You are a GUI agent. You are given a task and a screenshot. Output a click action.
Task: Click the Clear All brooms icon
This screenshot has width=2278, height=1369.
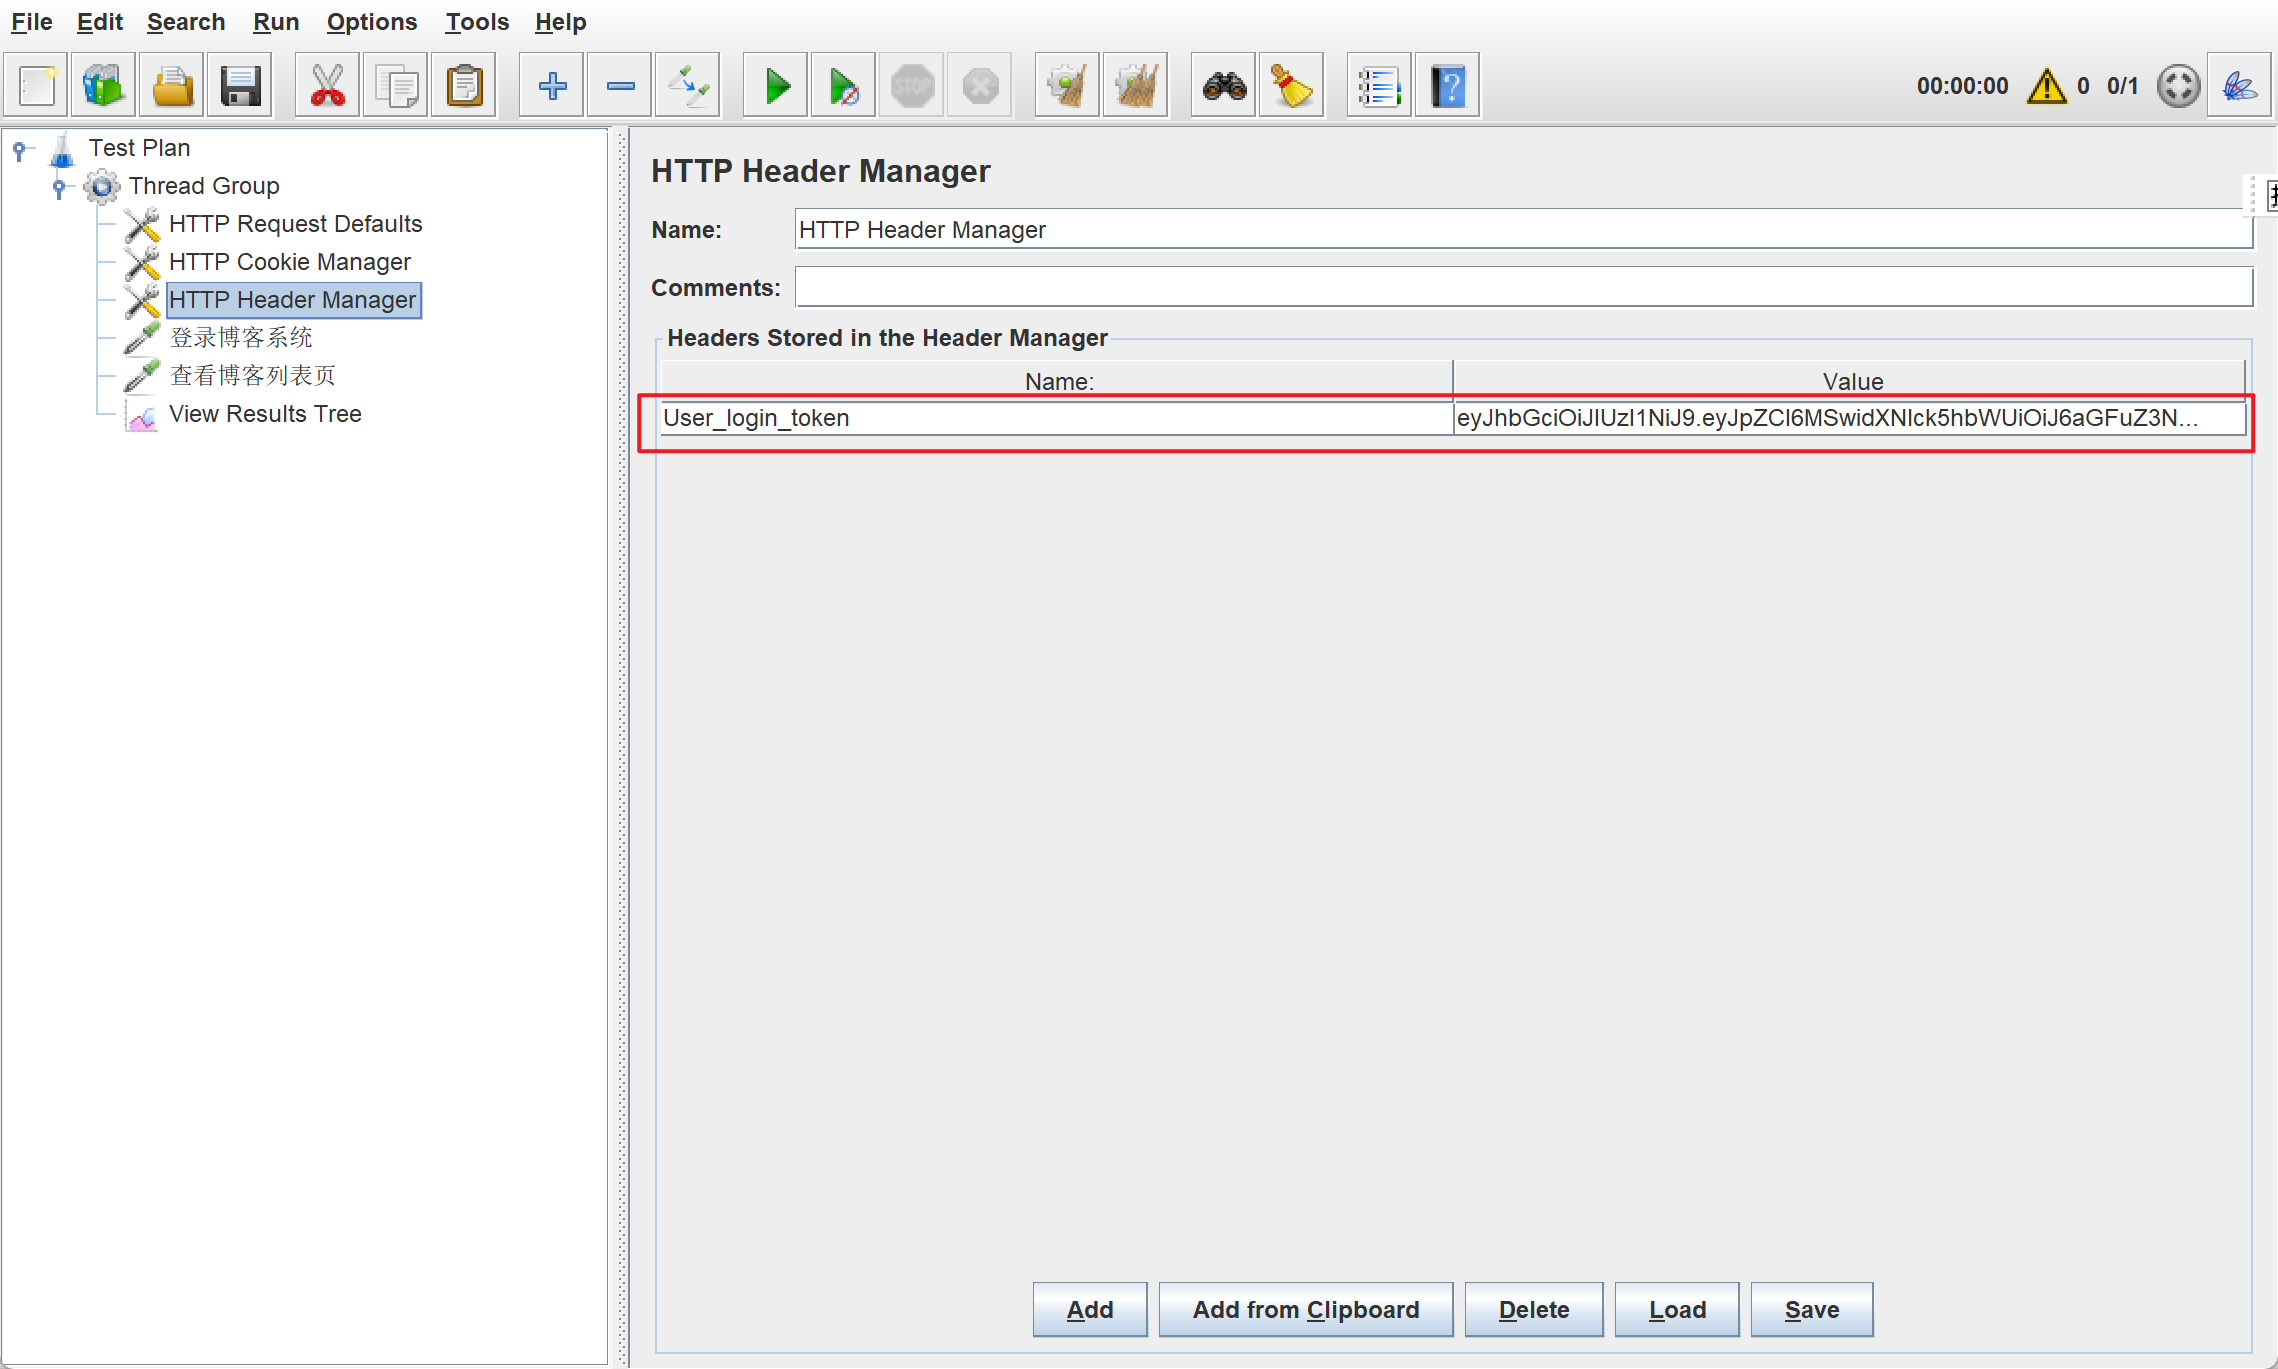pos(1135,86)
